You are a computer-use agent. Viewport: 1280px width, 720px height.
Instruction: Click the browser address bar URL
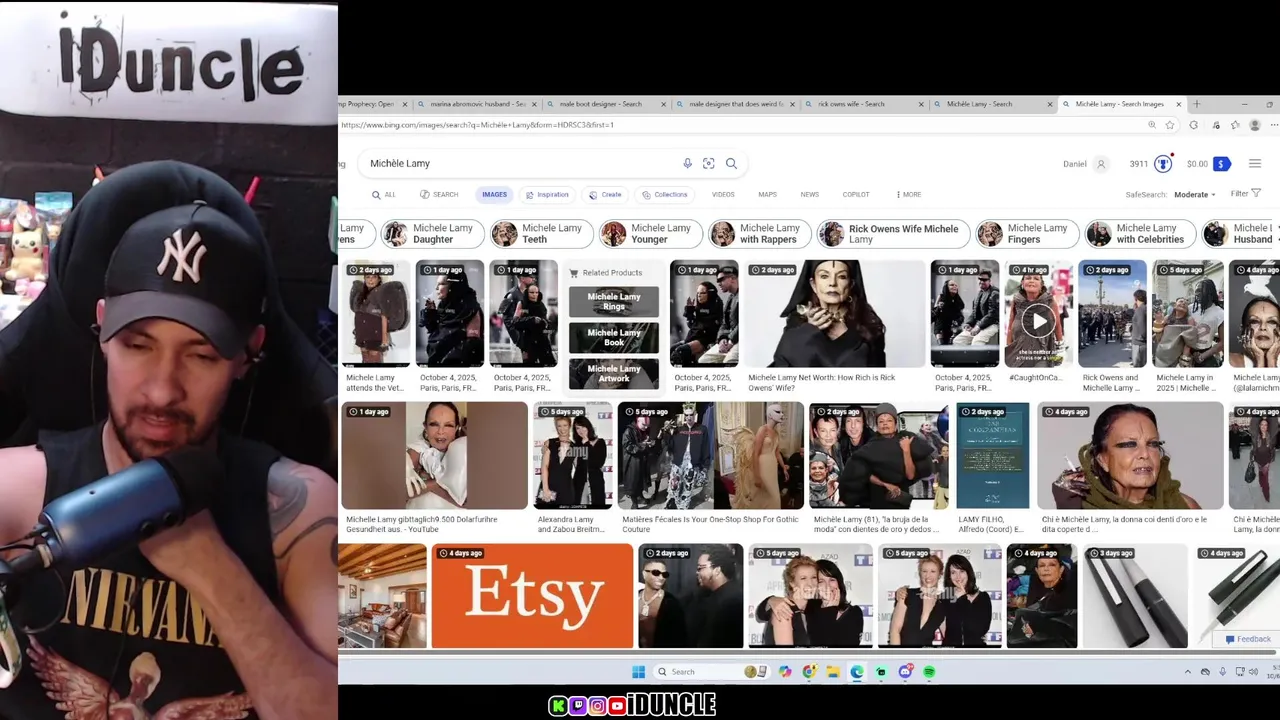pyautogui.click(x=477, y=125)
